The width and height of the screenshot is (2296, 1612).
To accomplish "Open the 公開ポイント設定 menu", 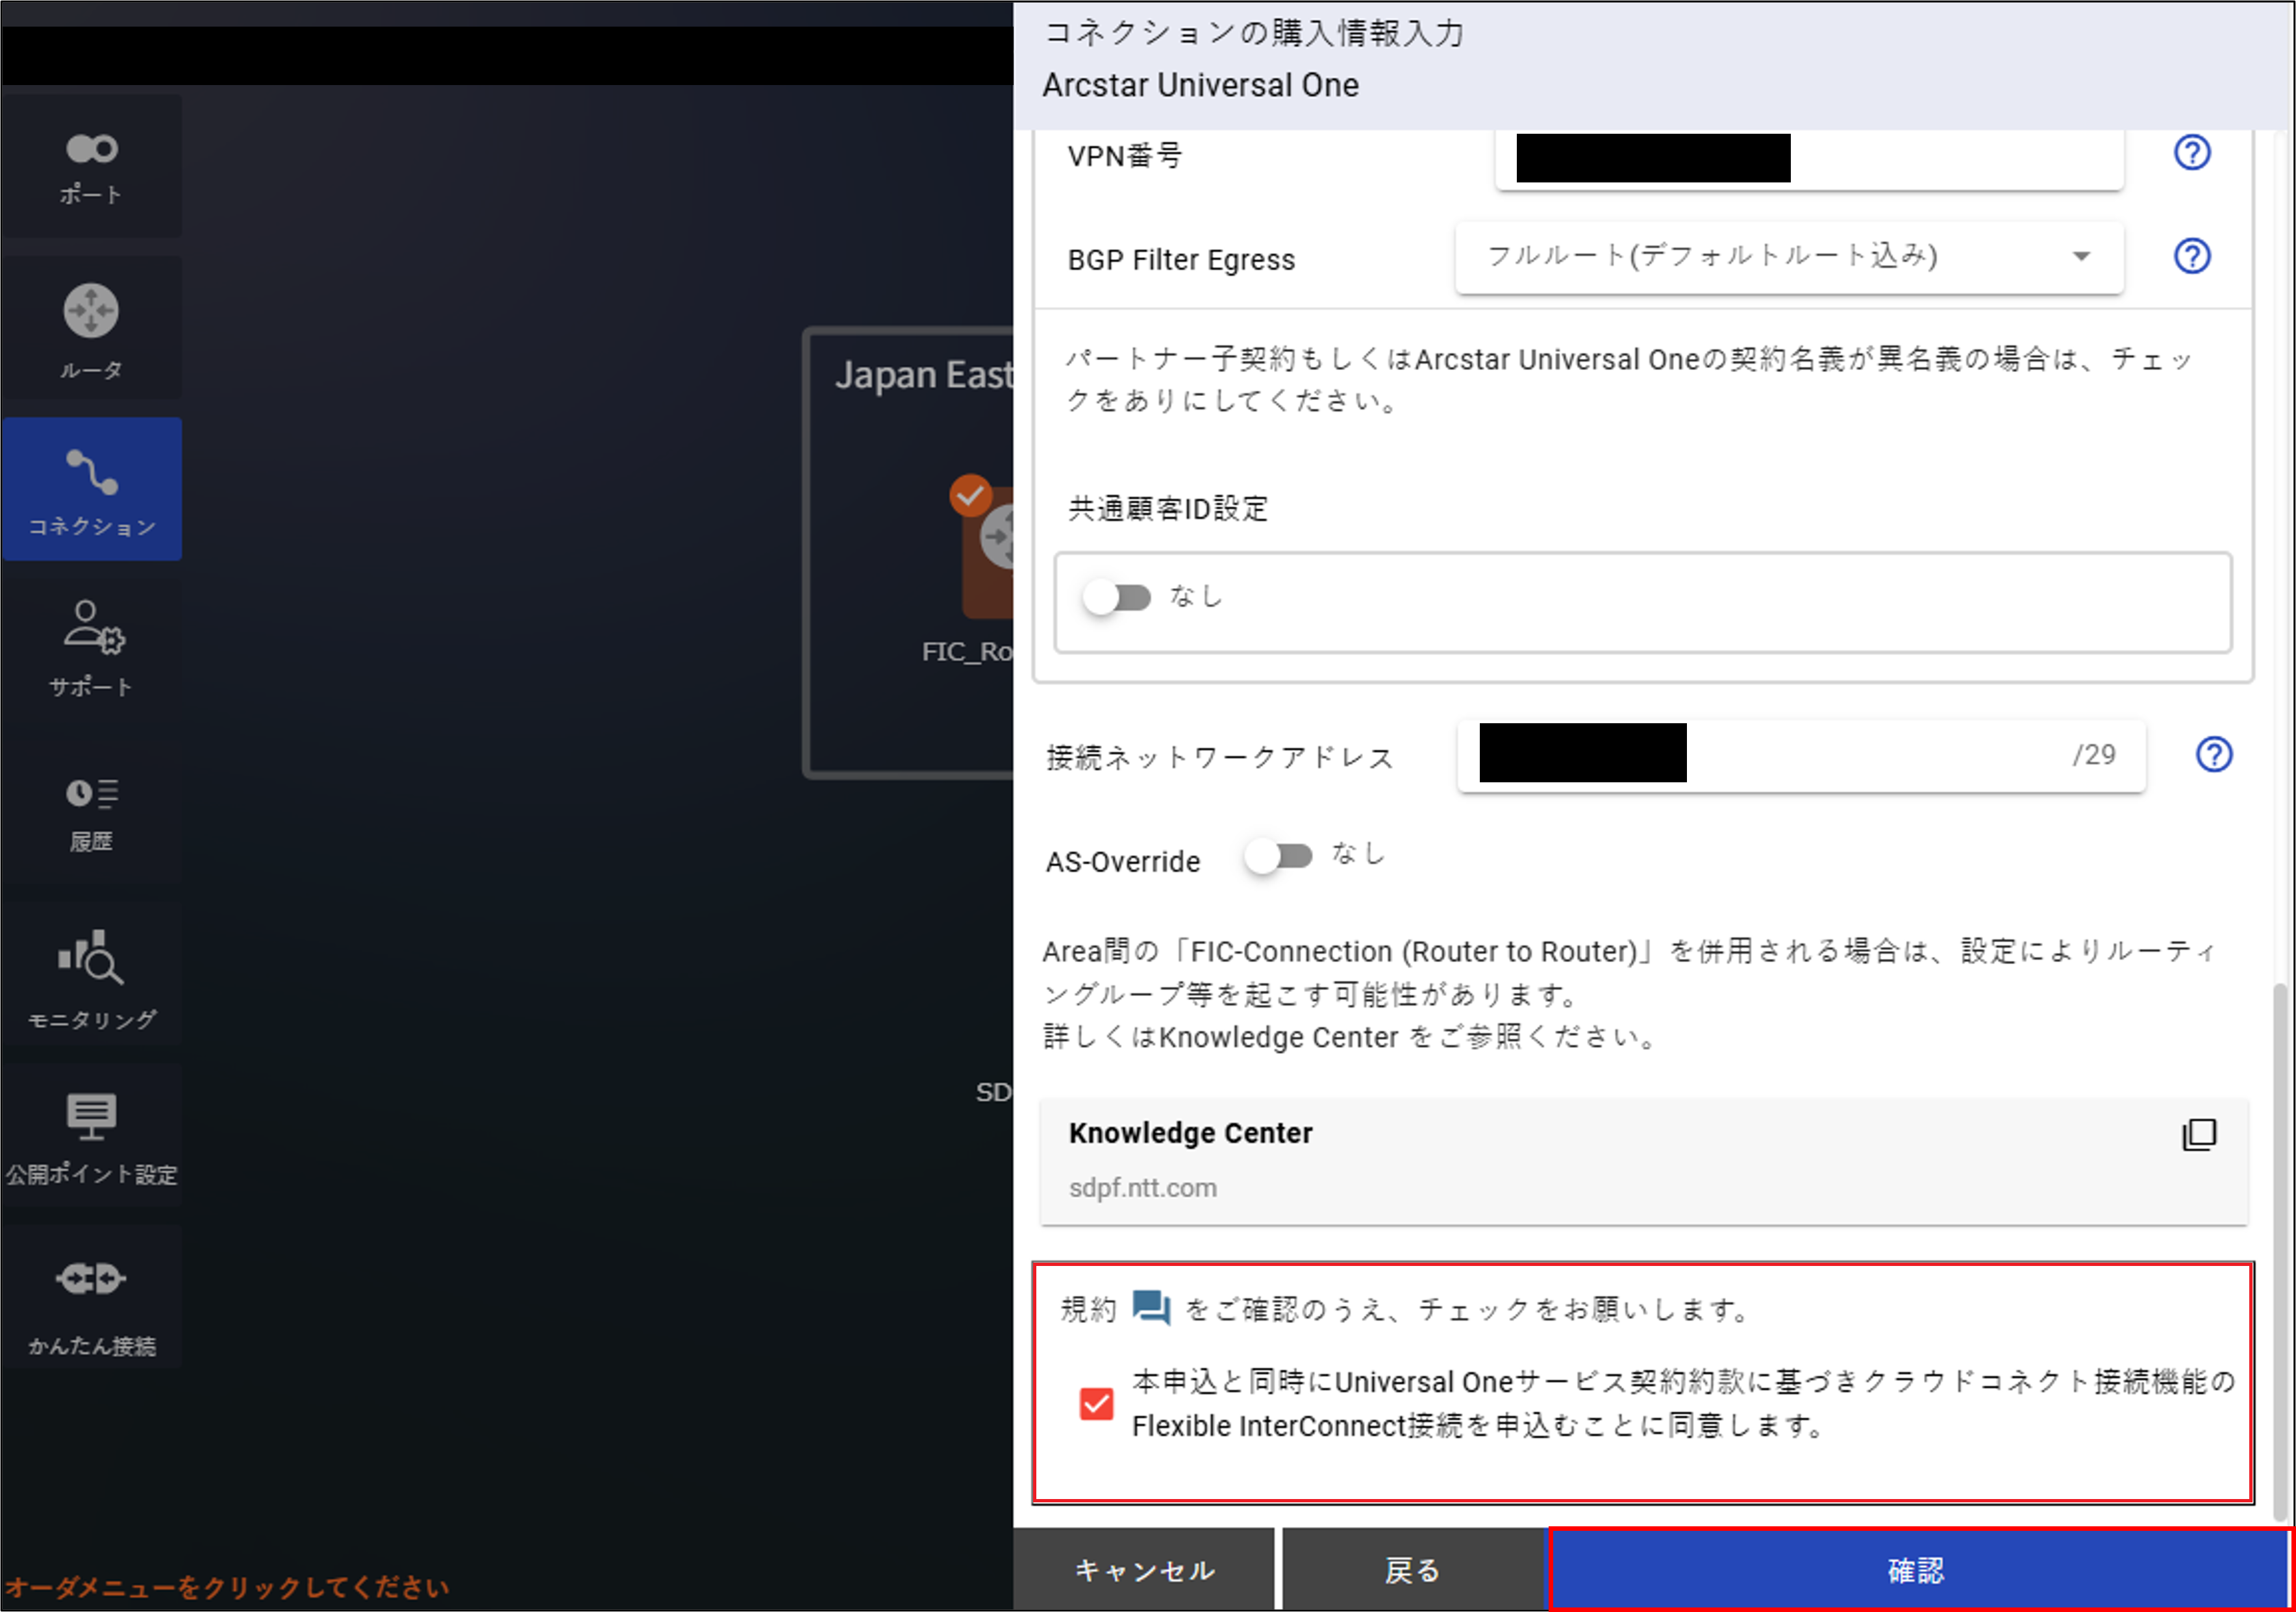I will [91, 1136].
